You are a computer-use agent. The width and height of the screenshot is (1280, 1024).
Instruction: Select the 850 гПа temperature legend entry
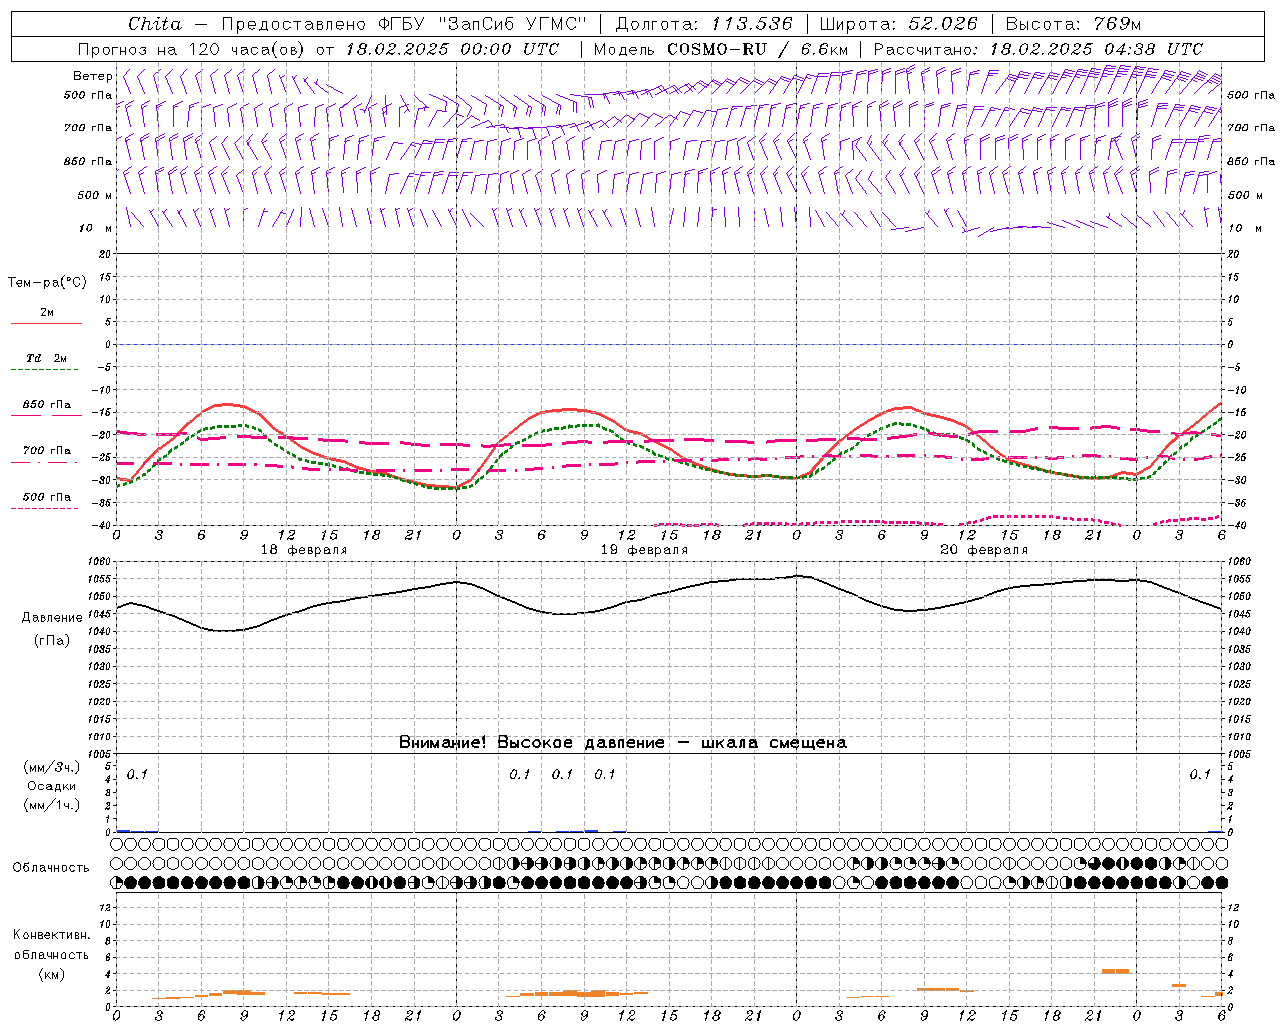click(47, 405)
